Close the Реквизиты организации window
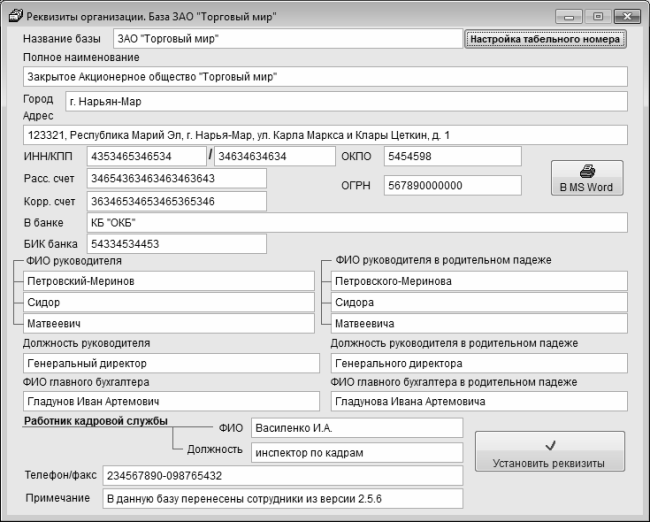The height and width of the screenshot is (522, 650). 627,17
